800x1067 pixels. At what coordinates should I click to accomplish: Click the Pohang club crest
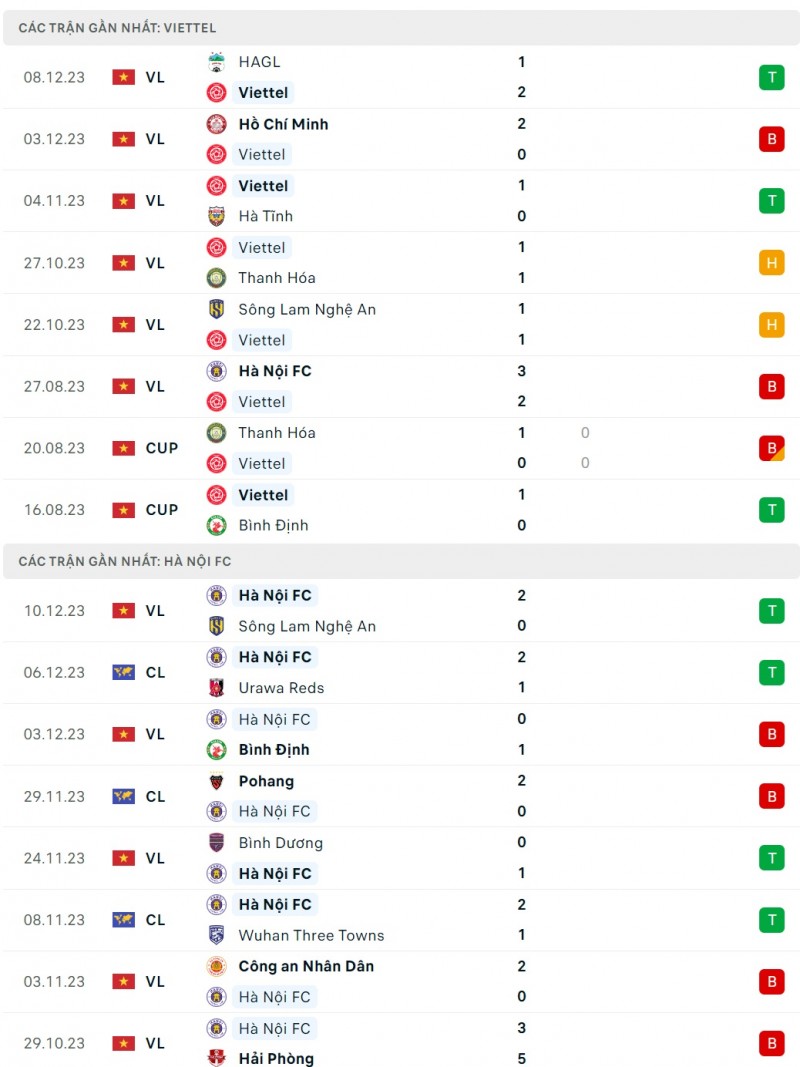pos(216,781)
